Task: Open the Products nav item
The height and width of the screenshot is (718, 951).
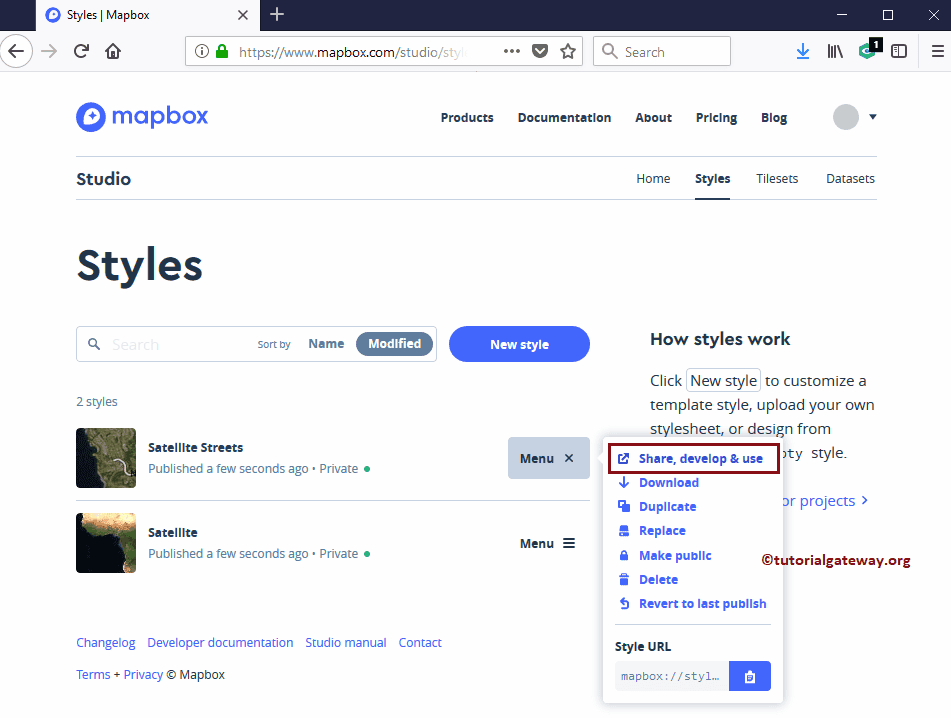Action: [x=467, y=118]
